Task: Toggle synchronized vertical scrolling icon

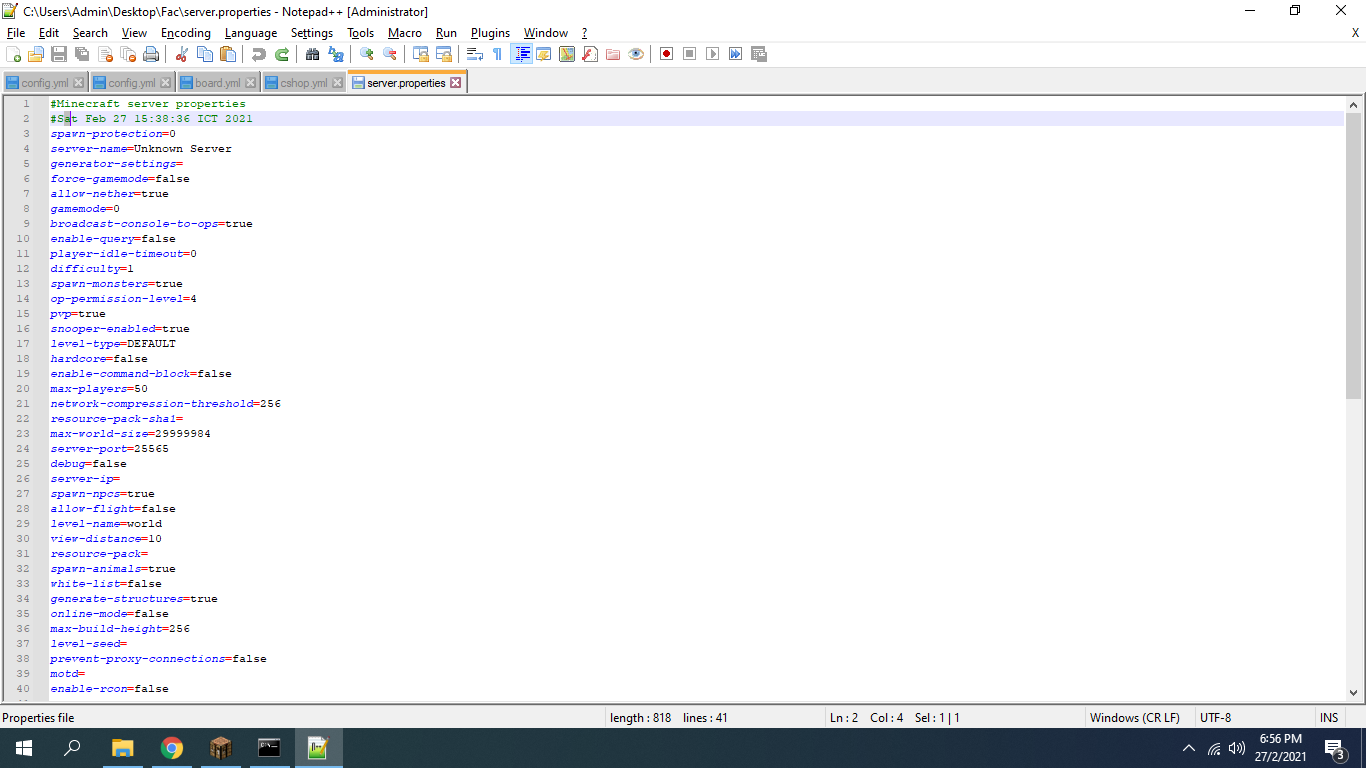Action: coord(421,54)
